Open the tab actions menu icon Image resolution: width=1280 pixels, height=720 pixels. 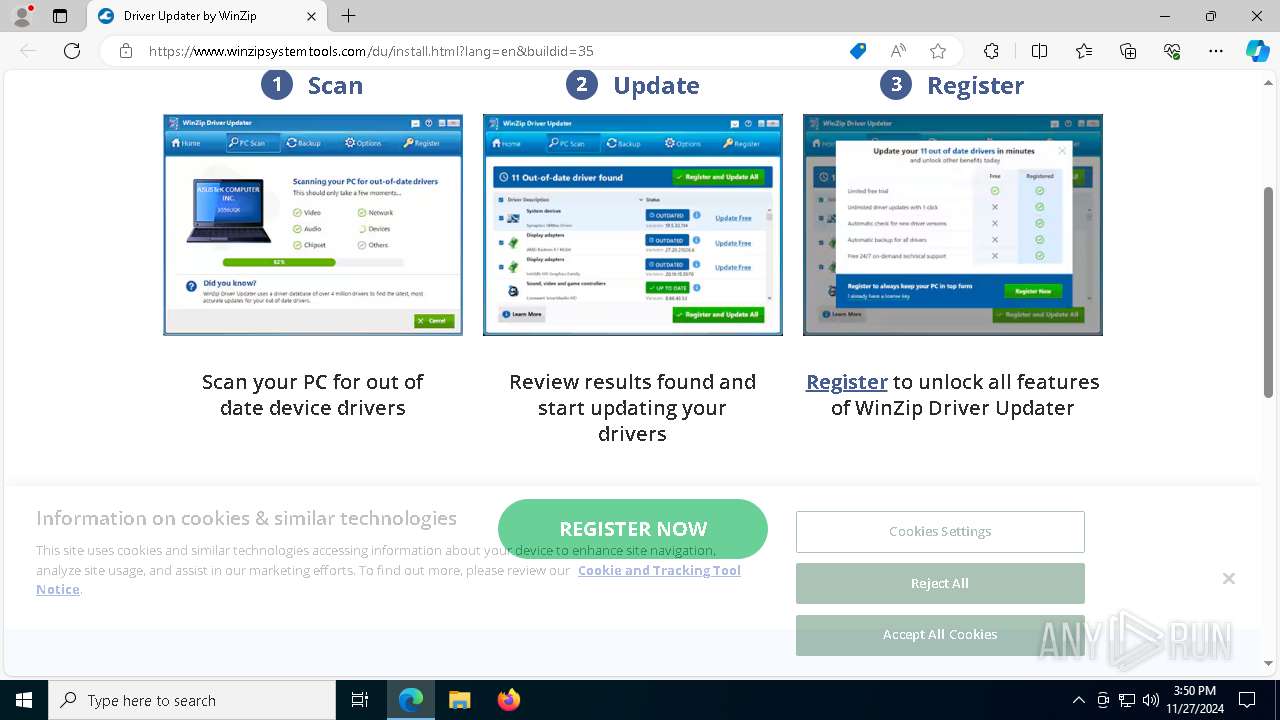pyautogui.click(x=60, y=16)
